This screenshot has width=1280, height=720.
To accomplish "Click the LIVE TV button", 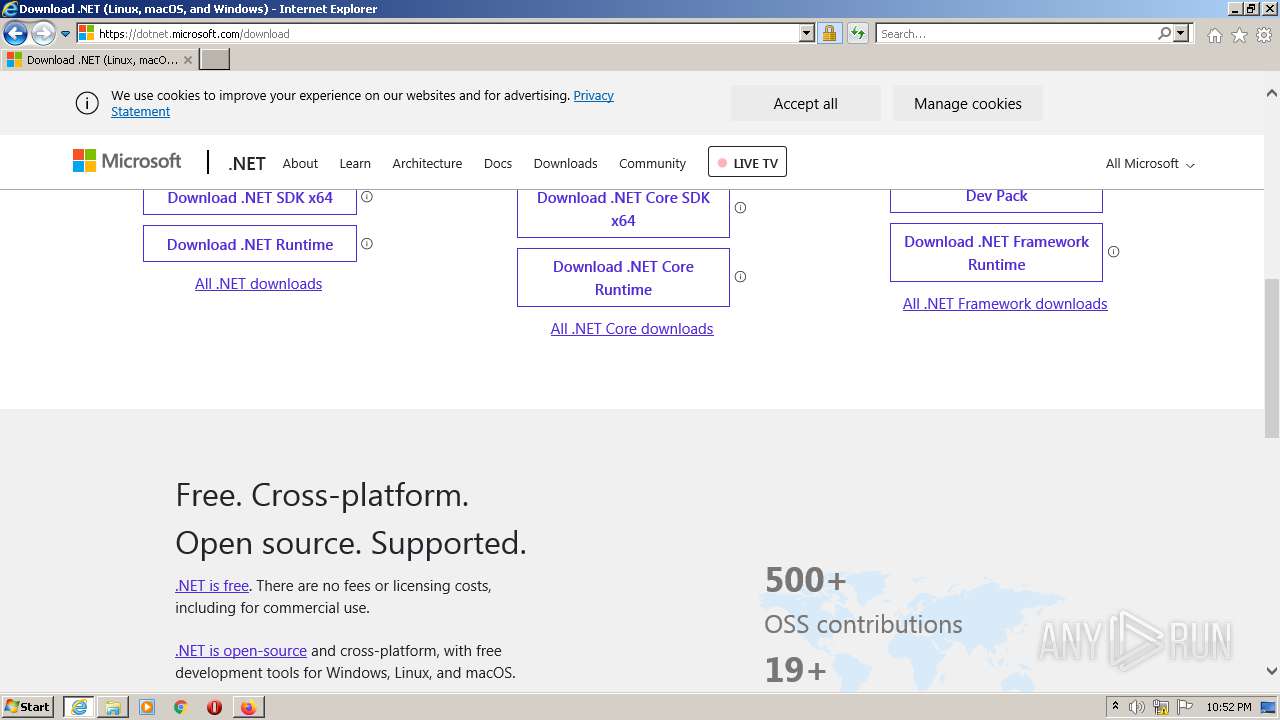I will pos(747,162).
